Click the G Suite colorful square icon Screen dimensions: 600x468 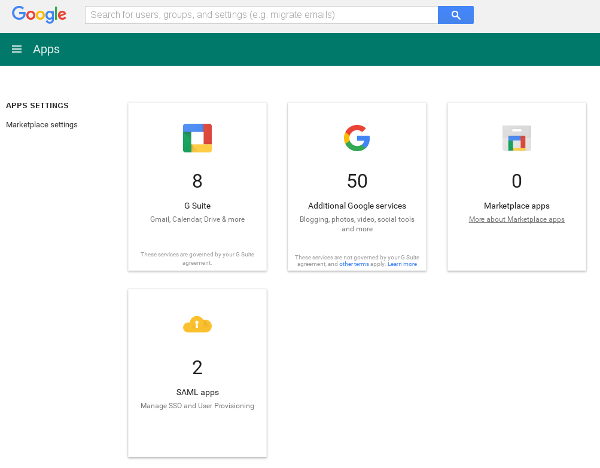point(197,138)
